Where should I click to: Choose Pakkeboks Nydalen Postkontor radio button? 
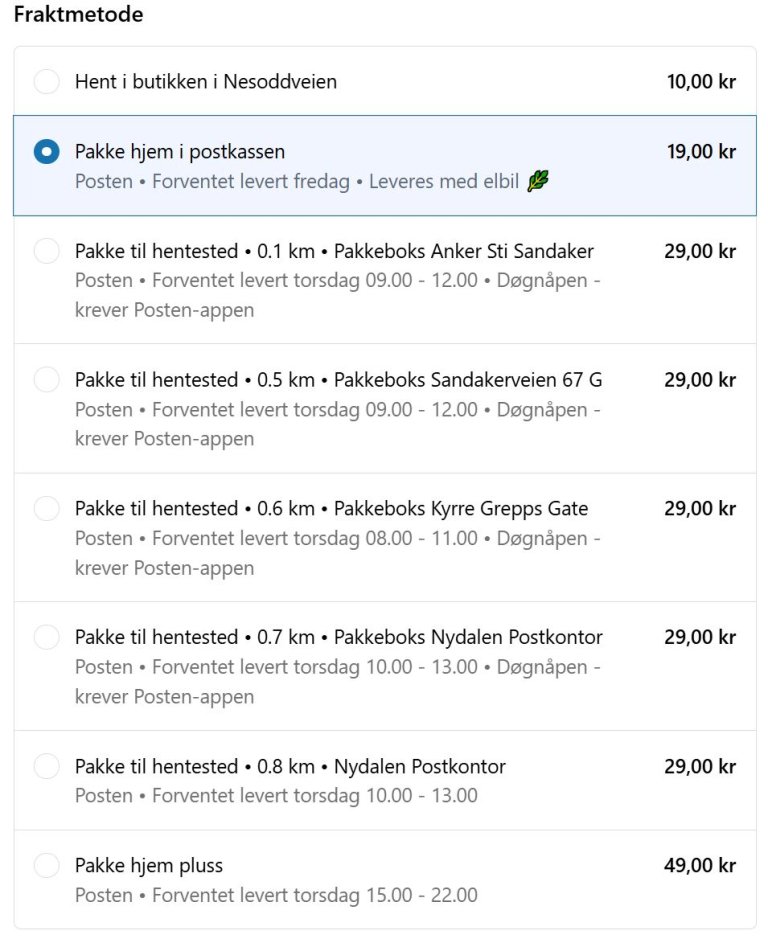[x=47, y=637]
